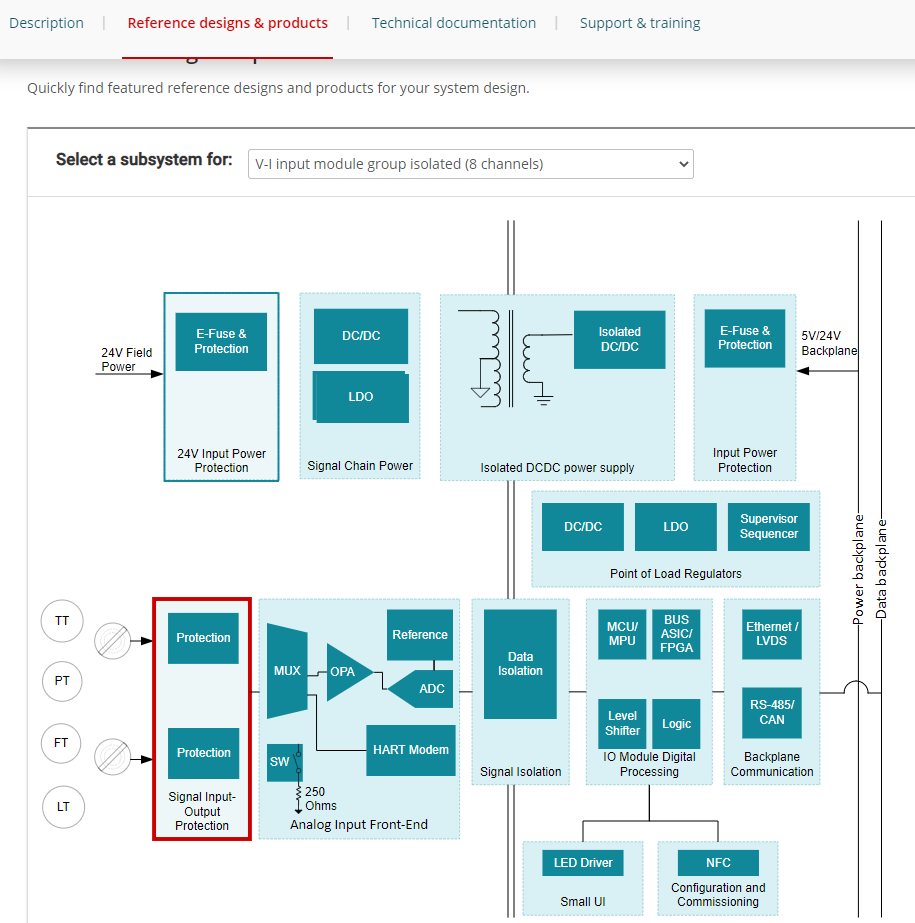Select the ADC block

[x=423, y=689]
